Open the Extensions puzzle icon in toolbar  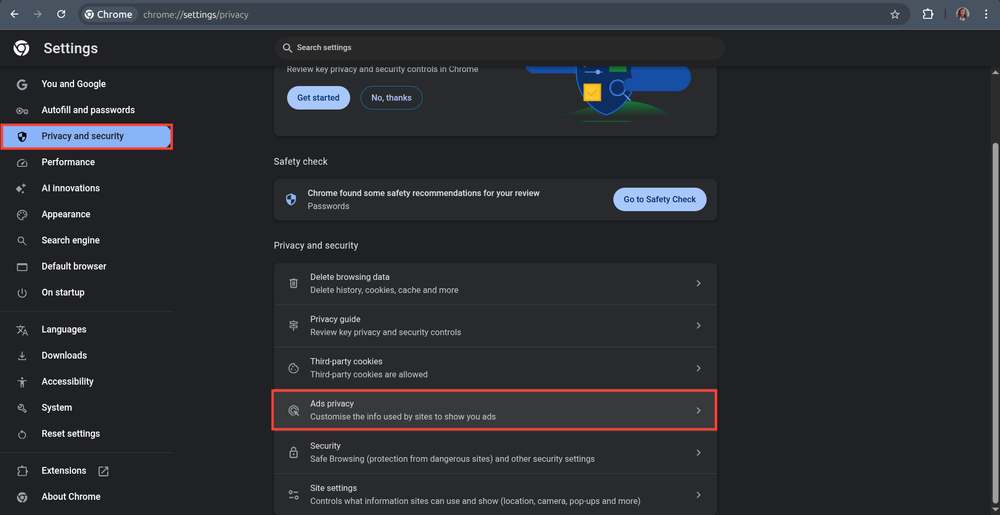tap(928, 15)
